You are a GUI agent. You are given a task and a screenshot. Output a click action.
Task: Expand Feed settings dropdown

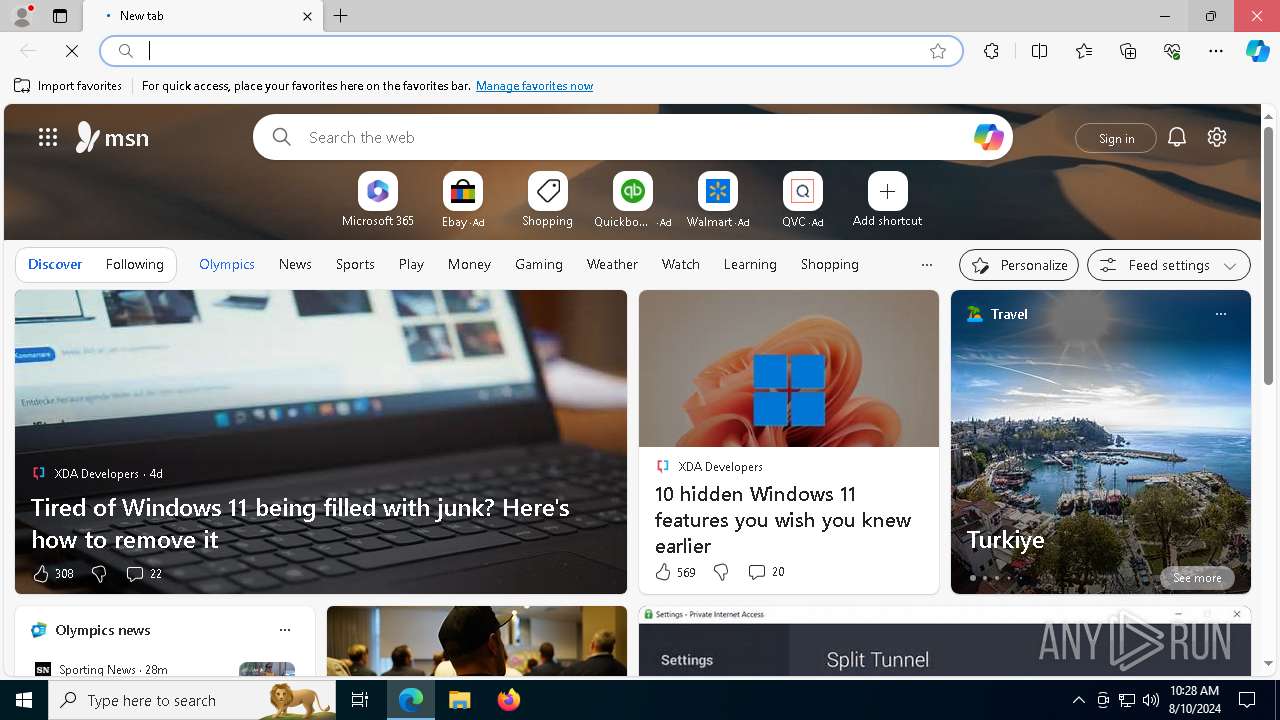click(x=1168, y=265)
